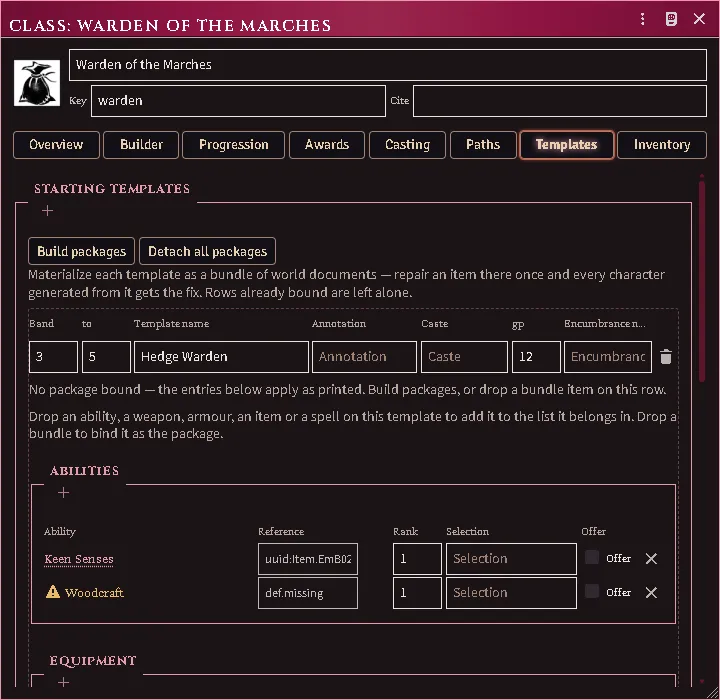Click the 'Reference' column header
The height and width of the screenshot is (700, 720).
click(281, 531)
